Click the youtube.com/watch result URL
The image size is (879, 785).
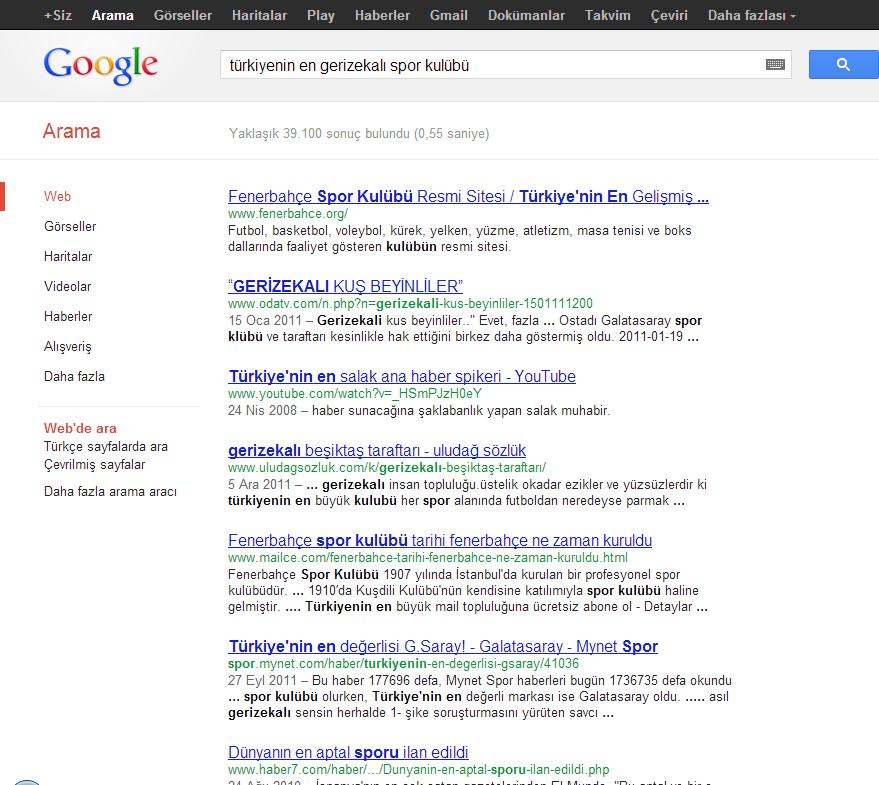[355, 394]
